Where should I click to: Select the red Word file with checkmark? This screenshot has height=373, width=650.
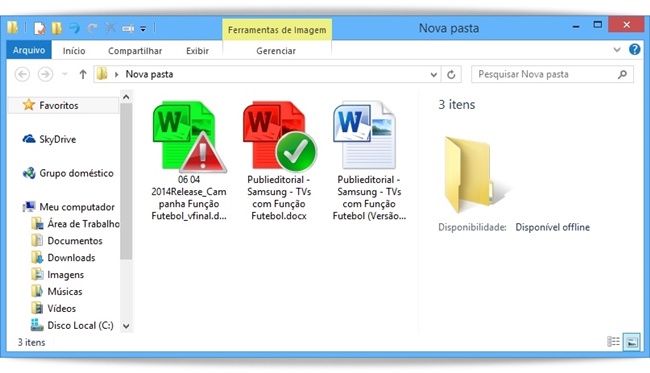279,136
